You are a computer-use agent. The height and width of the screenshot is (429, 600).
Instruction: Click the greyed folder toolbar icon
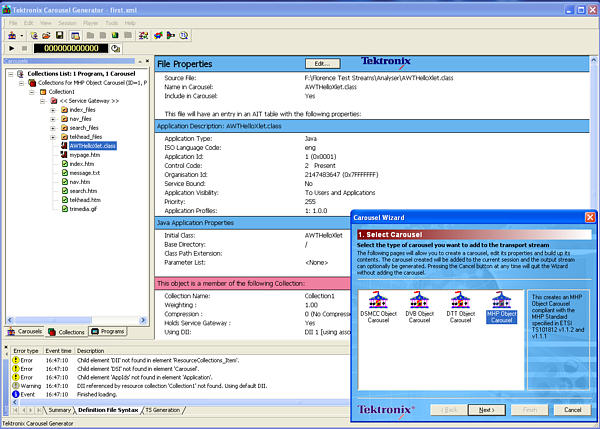90,36
